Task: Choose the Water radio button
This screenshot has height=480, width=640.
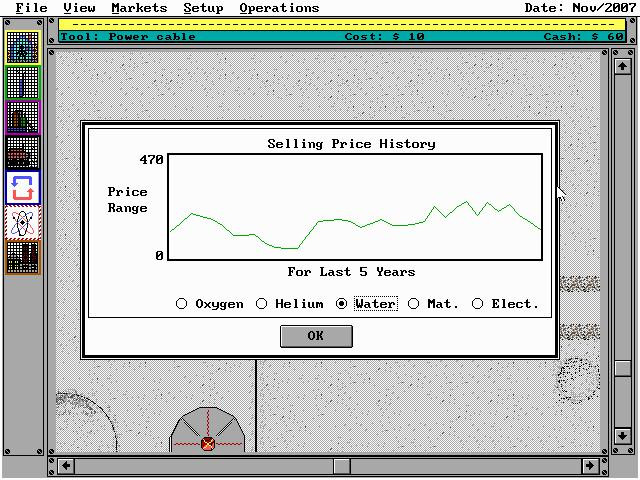Action: pos(342,304)
